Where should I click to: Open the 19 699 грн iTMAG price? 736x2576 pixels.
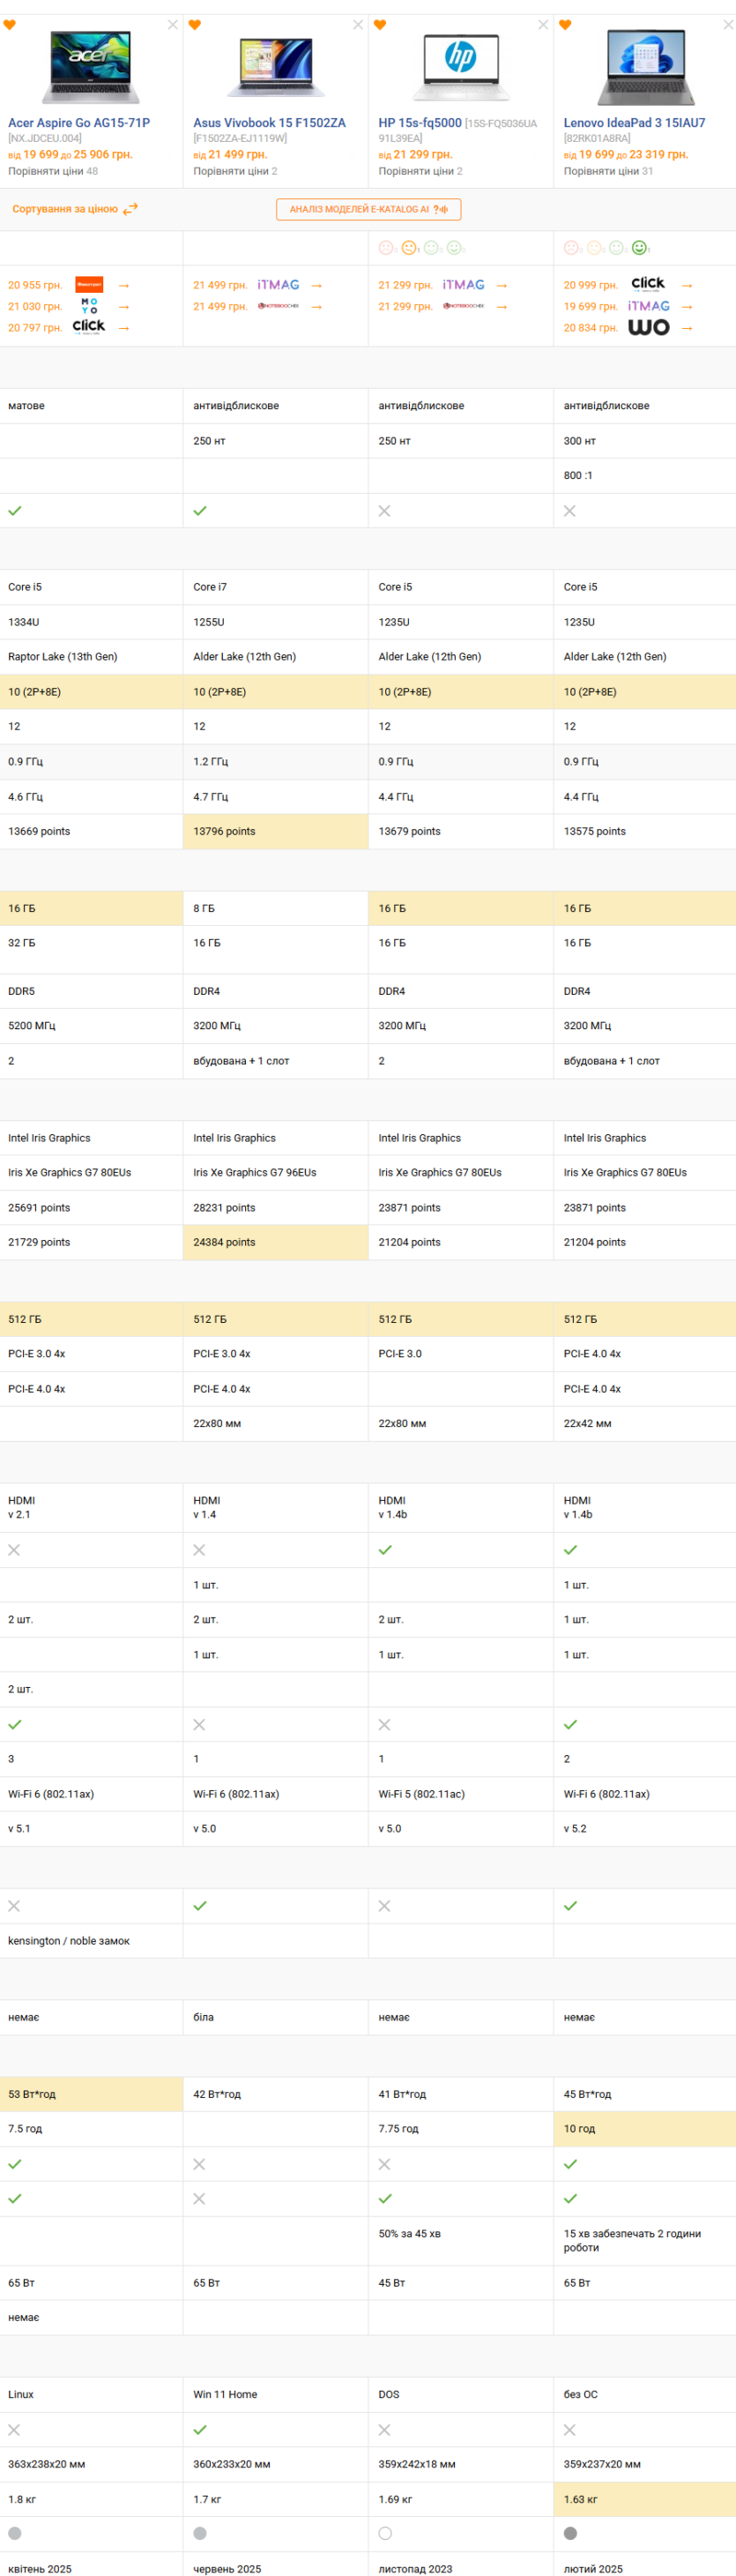coord(590,307)
